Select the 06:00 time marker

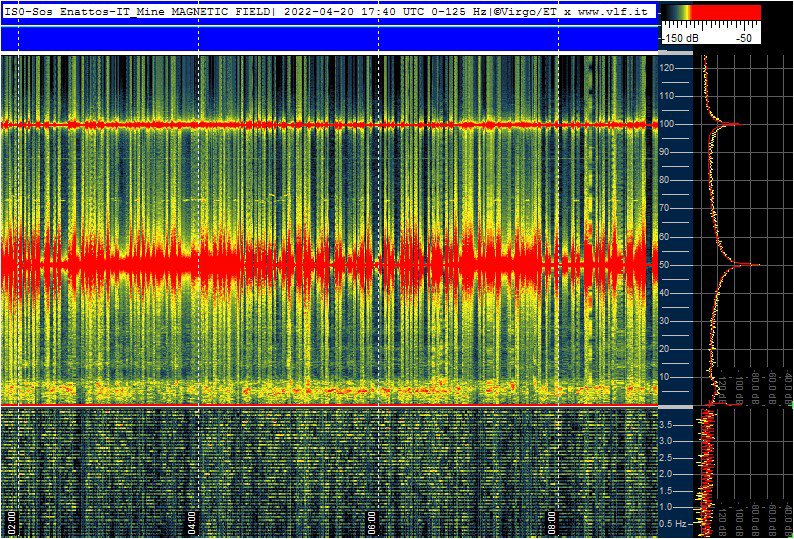(x=371, y=523)
